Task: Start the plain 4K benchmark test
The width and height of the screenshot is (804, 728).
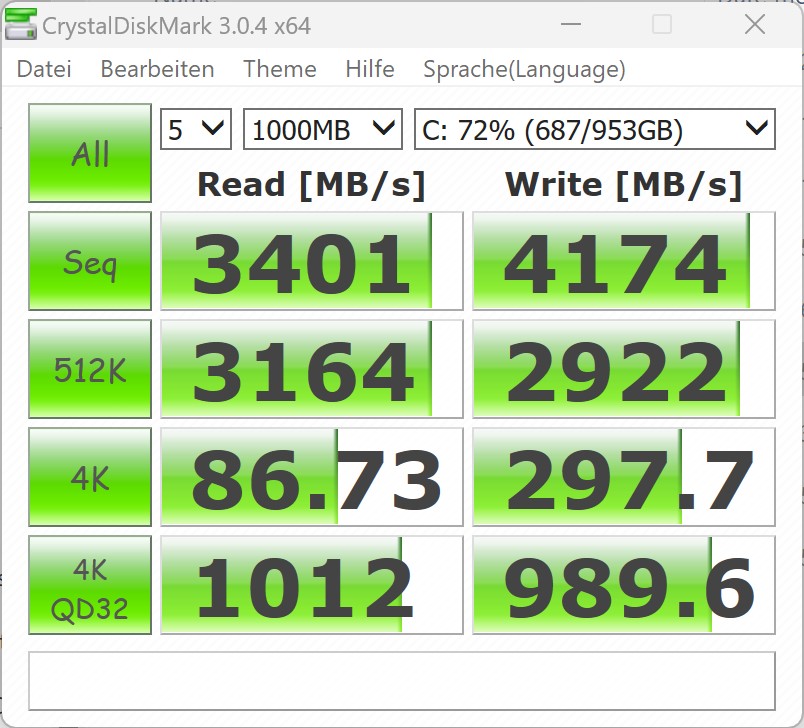Action: [90, 477]
